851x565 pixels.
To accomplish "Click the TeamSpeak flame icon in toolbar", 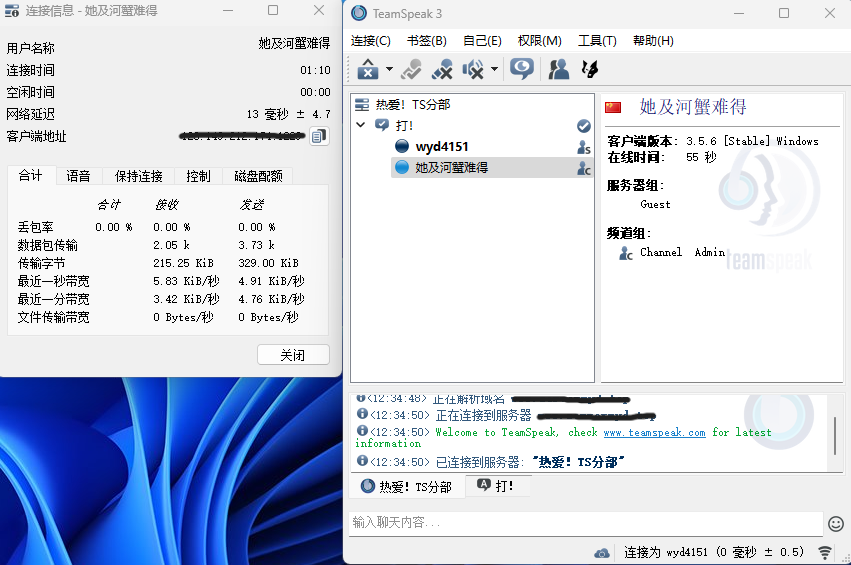I will 589,69.
